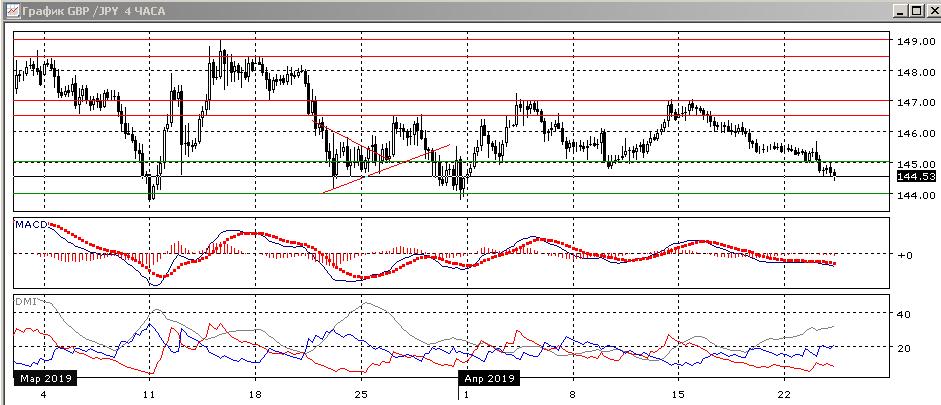Click the 147.00 price axis label
This screenshot has width=941, height=405.
coord(915,103)
